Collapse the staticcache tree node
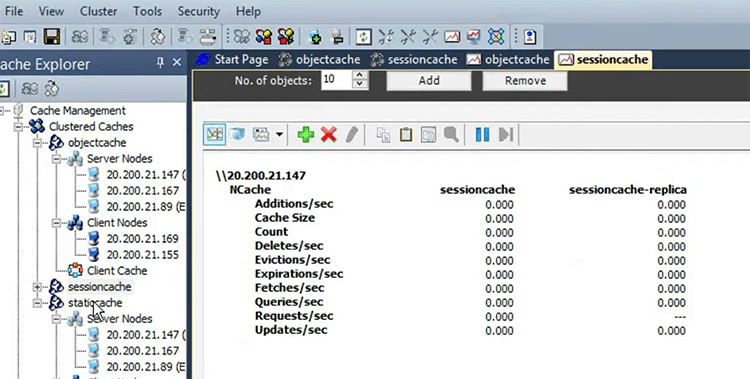 point(37,303)
